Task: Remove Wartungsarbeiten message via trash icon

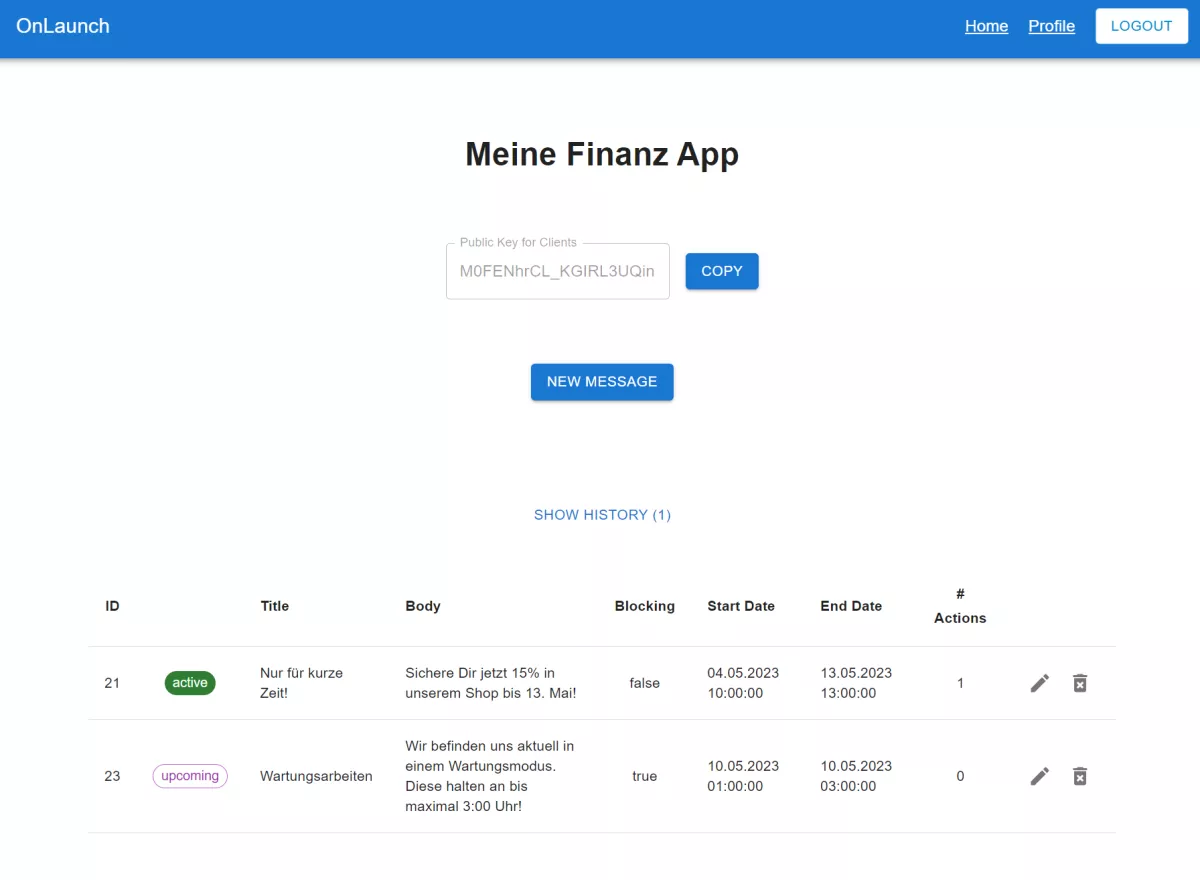Action: pyautogui.click(x=1080, y=776)
